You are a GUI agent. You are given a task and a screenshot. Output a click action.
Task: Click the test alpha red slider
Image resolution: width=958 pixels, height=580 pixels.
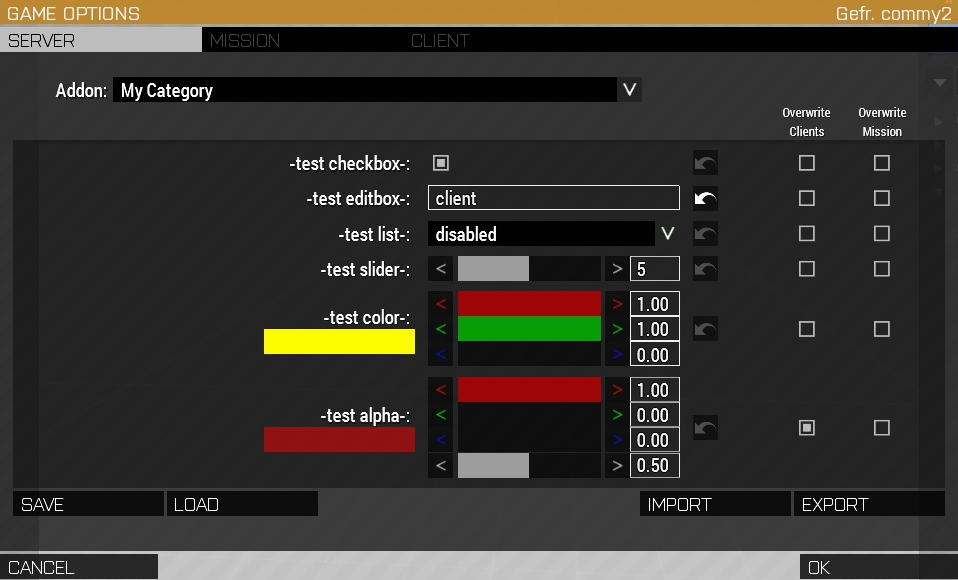[529, 390]
